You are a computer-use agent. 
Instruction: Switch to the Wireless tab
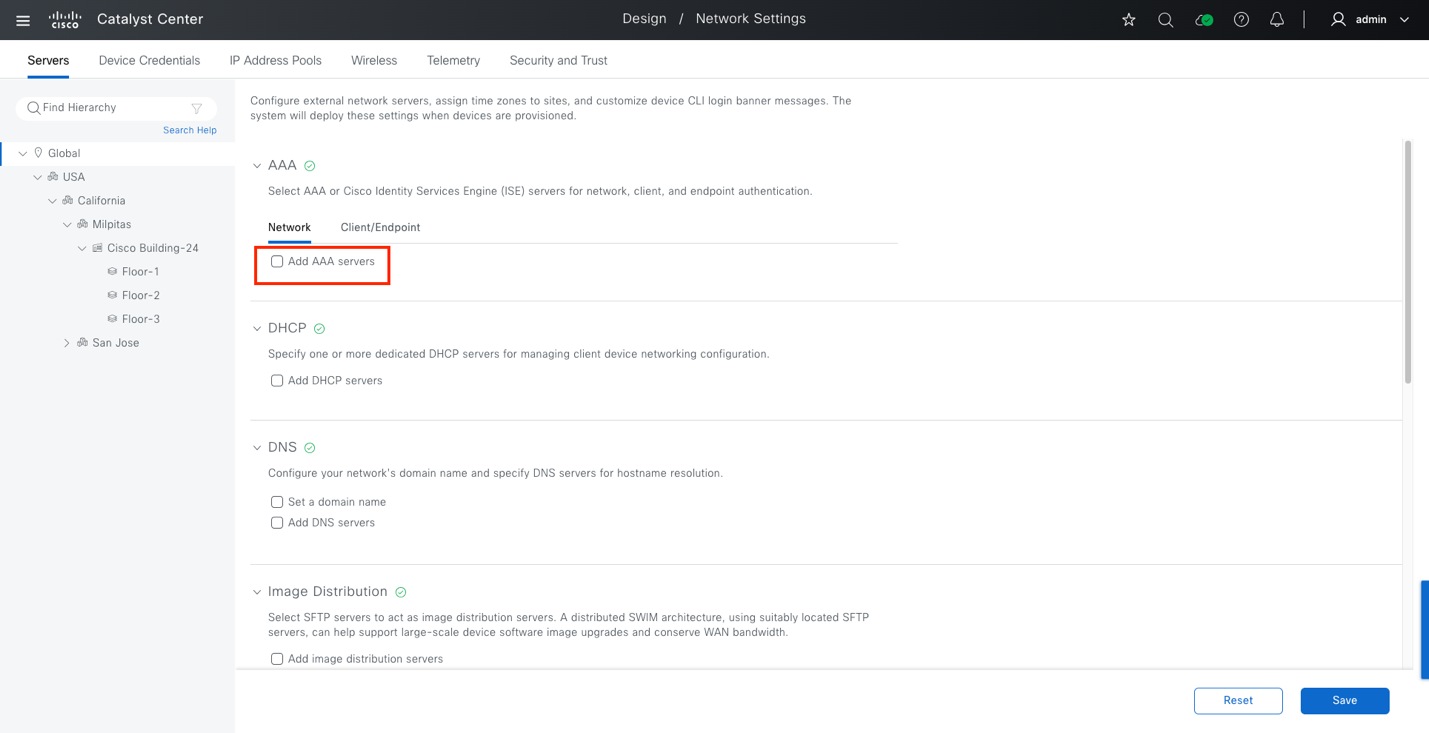(374, 60)
